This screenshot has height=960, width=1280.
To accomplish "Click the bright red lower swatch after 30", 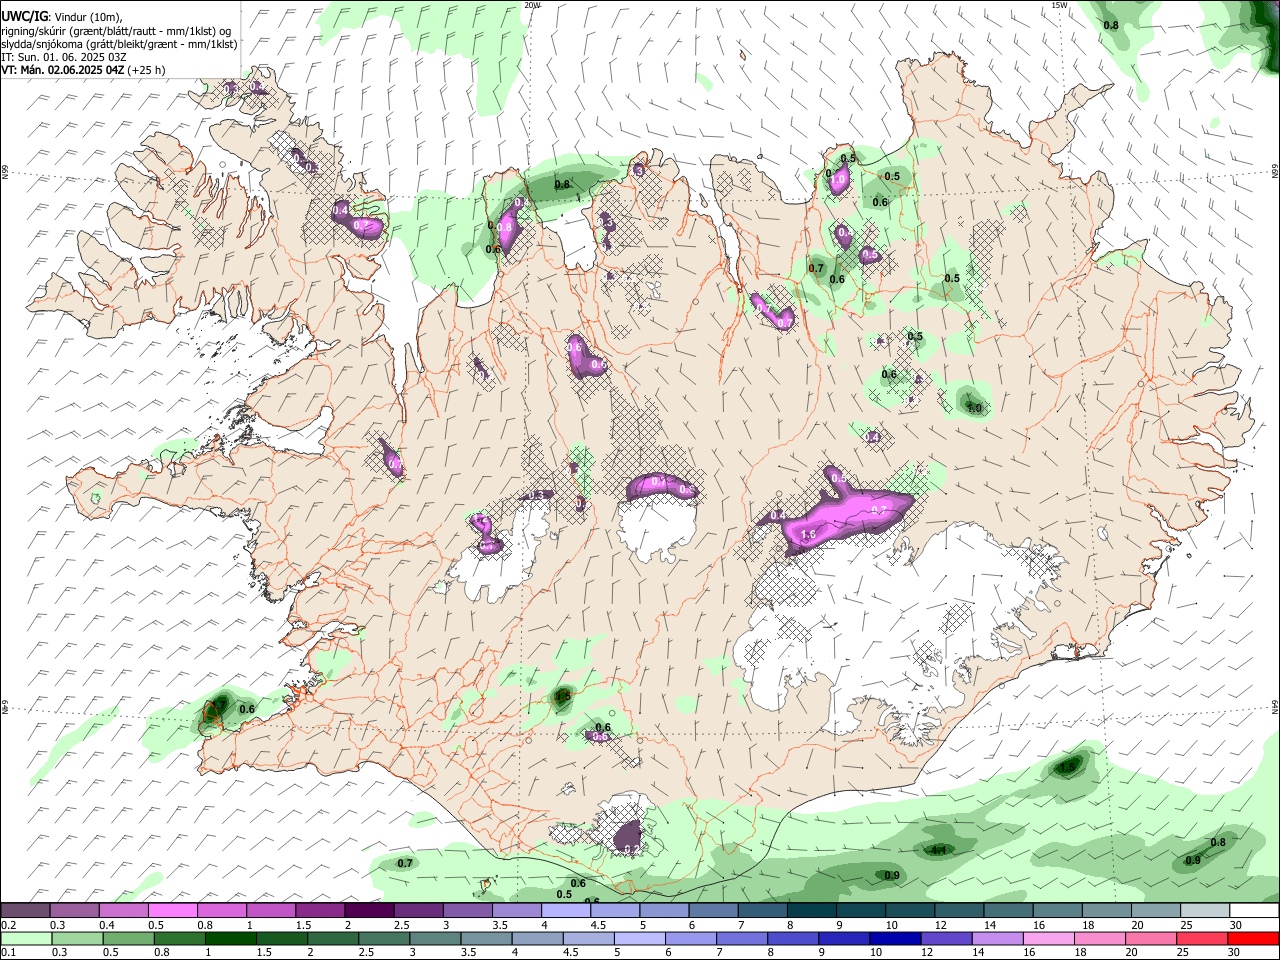I will (x=1251, y=938).
